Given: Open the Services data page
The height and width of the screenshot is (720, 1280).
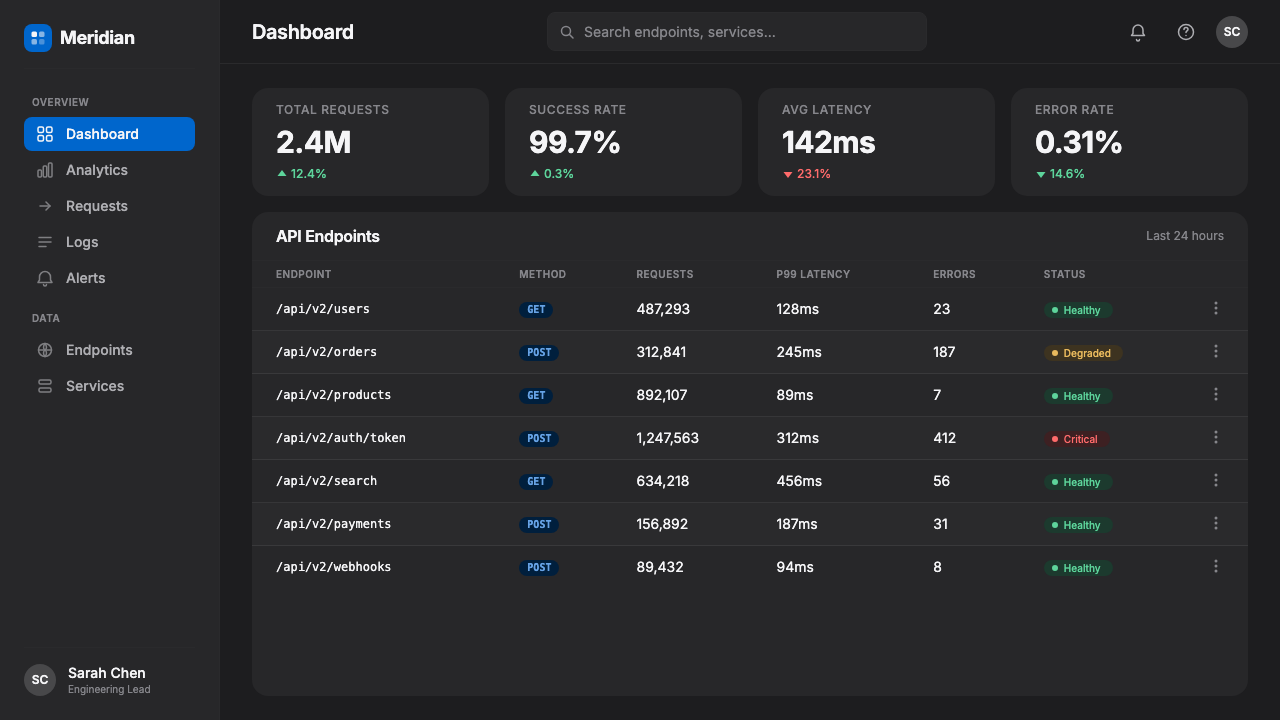Looking at the screenshot, I should pos(109,386).
